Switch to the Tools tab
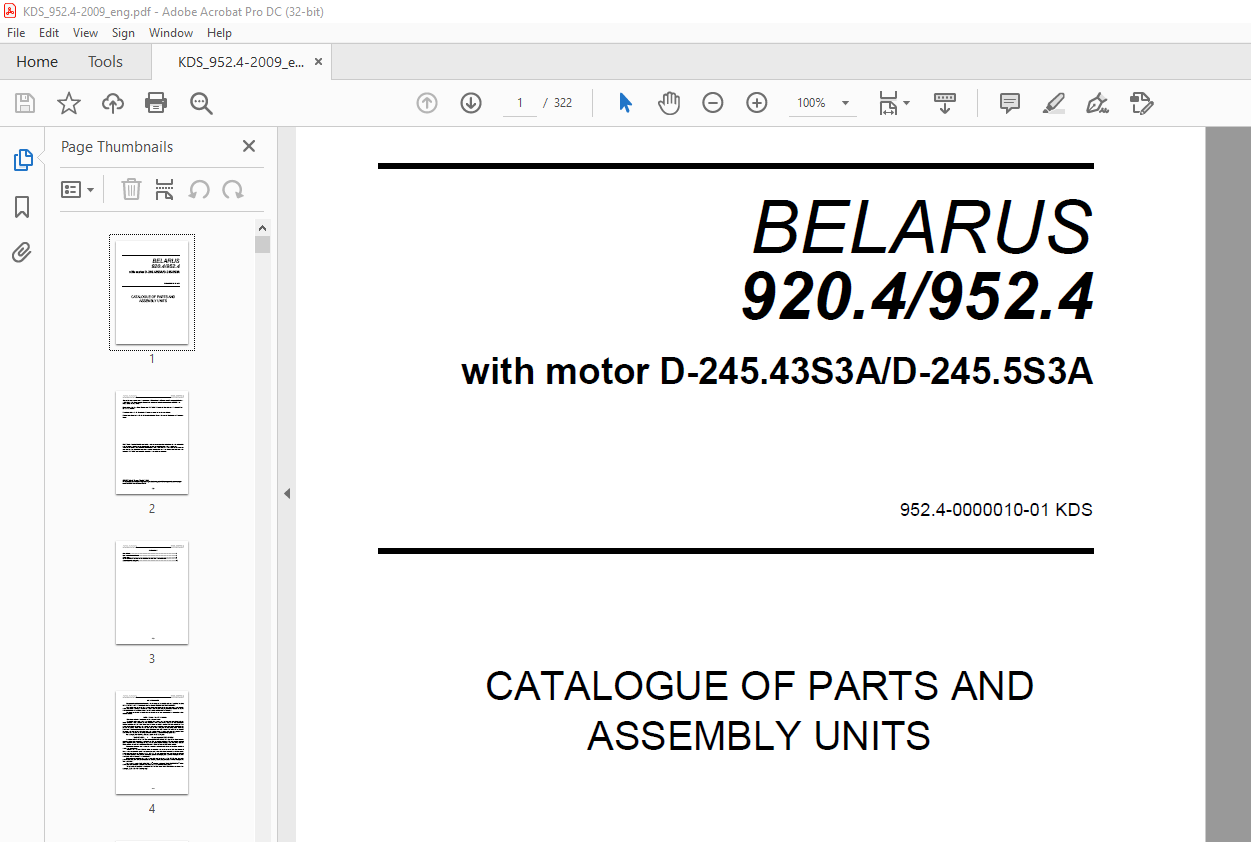The width and height of the screenshot is (1251, 842). pos(105,62)
